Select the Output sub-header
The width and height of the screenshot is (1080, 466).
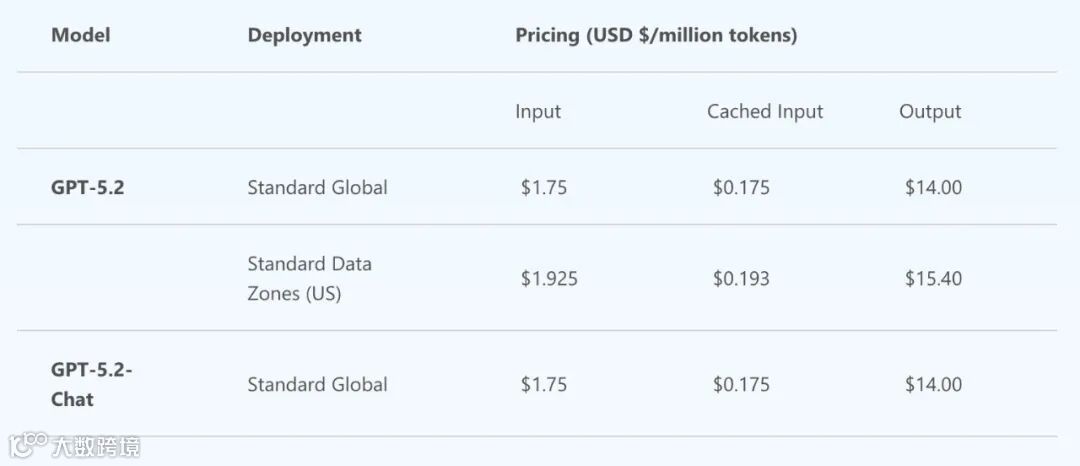pyautogui.click(x=930, y=112)
